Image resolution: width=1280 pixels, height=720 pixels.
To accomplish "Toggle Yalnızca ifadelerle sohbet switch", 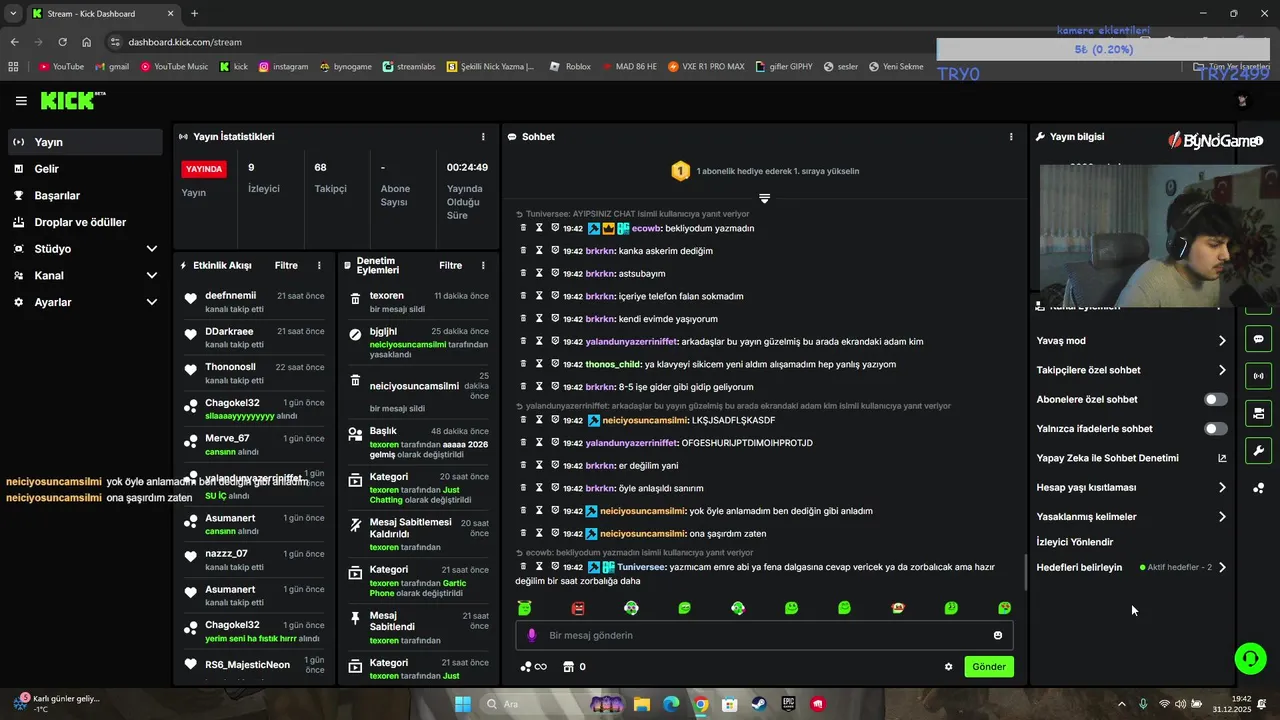I will coord(1215,429).
